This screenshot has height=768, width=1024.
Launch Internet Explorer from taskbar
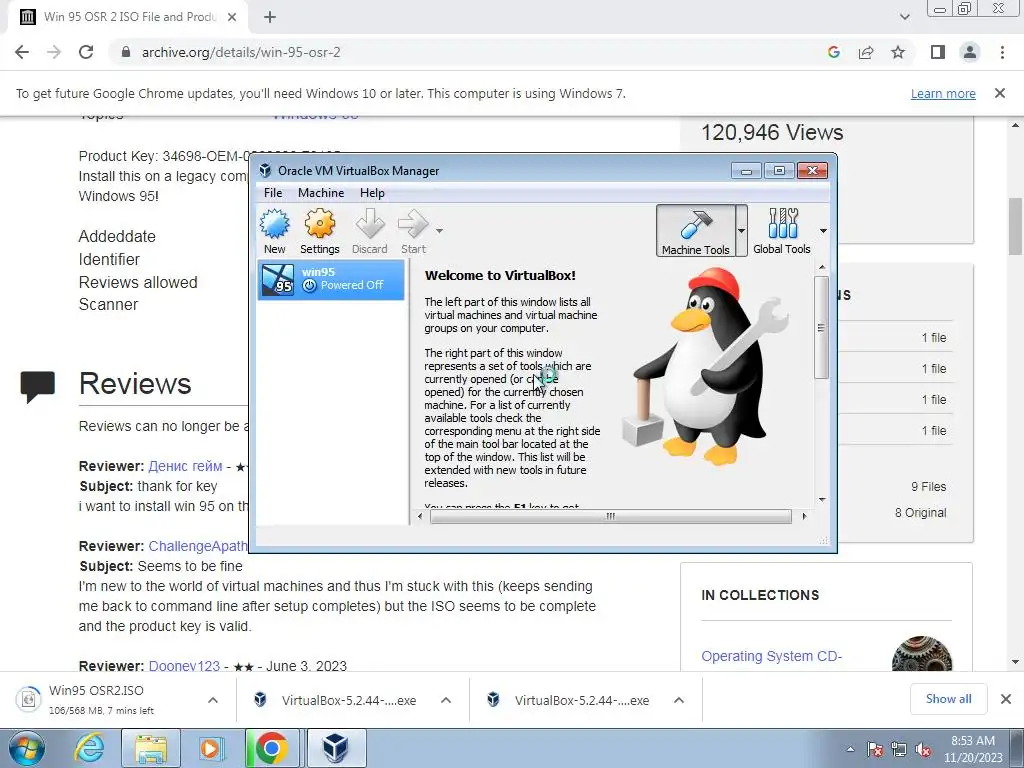pyautogui.click(x=89, y=748)
